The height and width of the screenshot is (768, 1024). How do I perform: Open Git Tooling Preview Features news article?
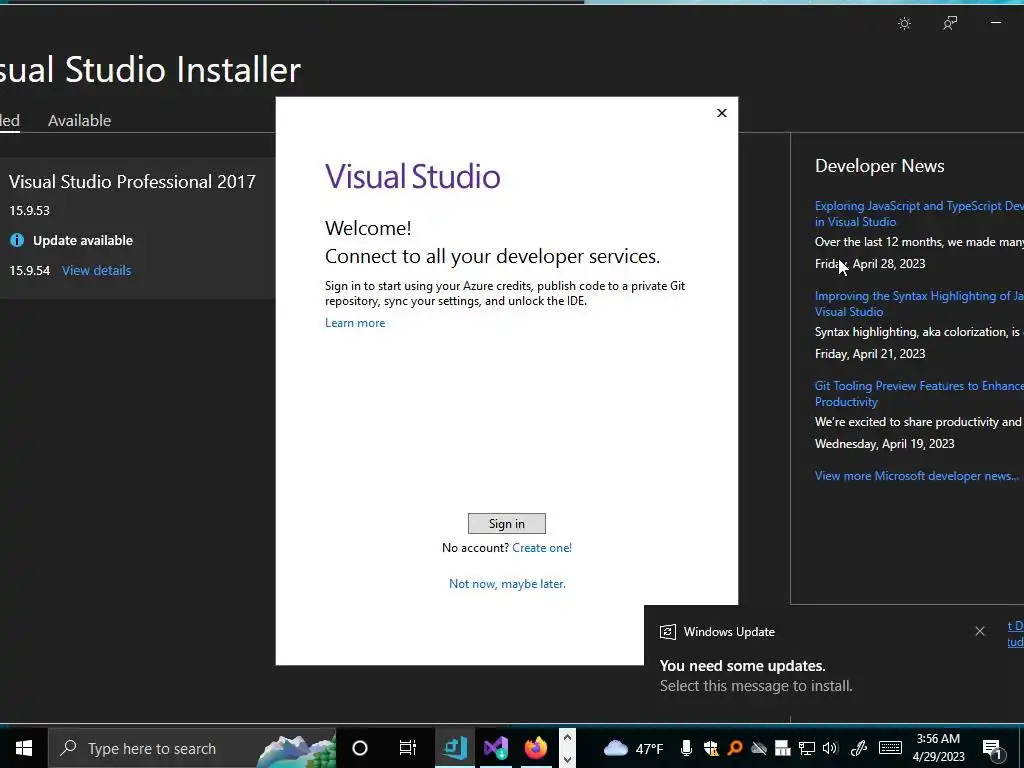click(x=920, y=394)
